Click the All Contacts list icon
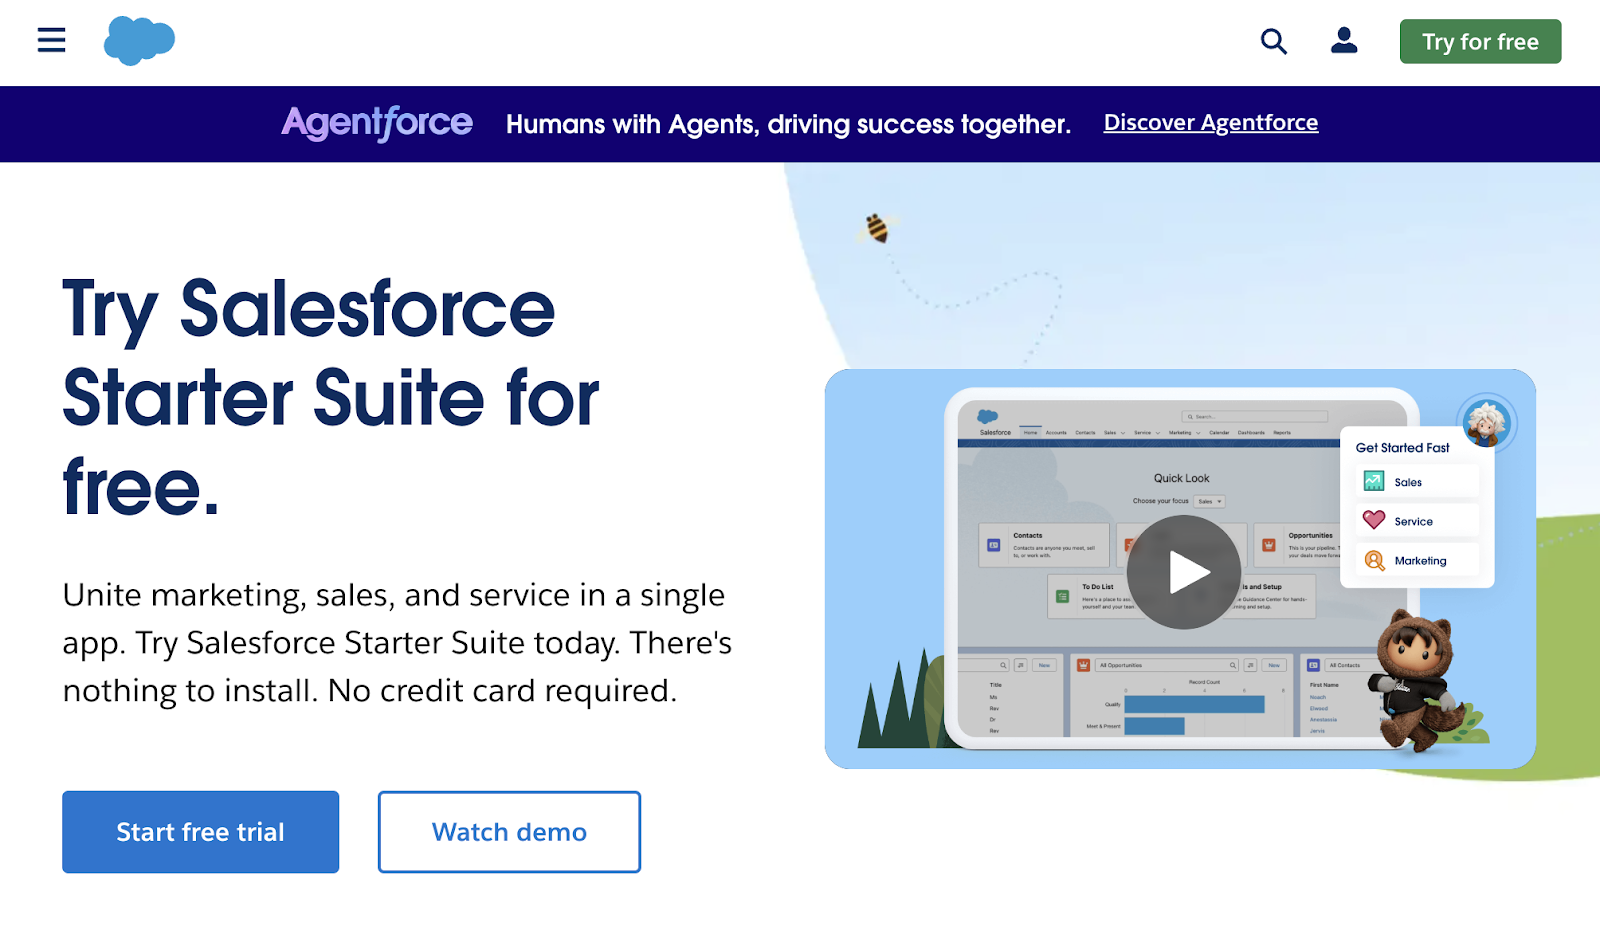 tap(1314, 665)
